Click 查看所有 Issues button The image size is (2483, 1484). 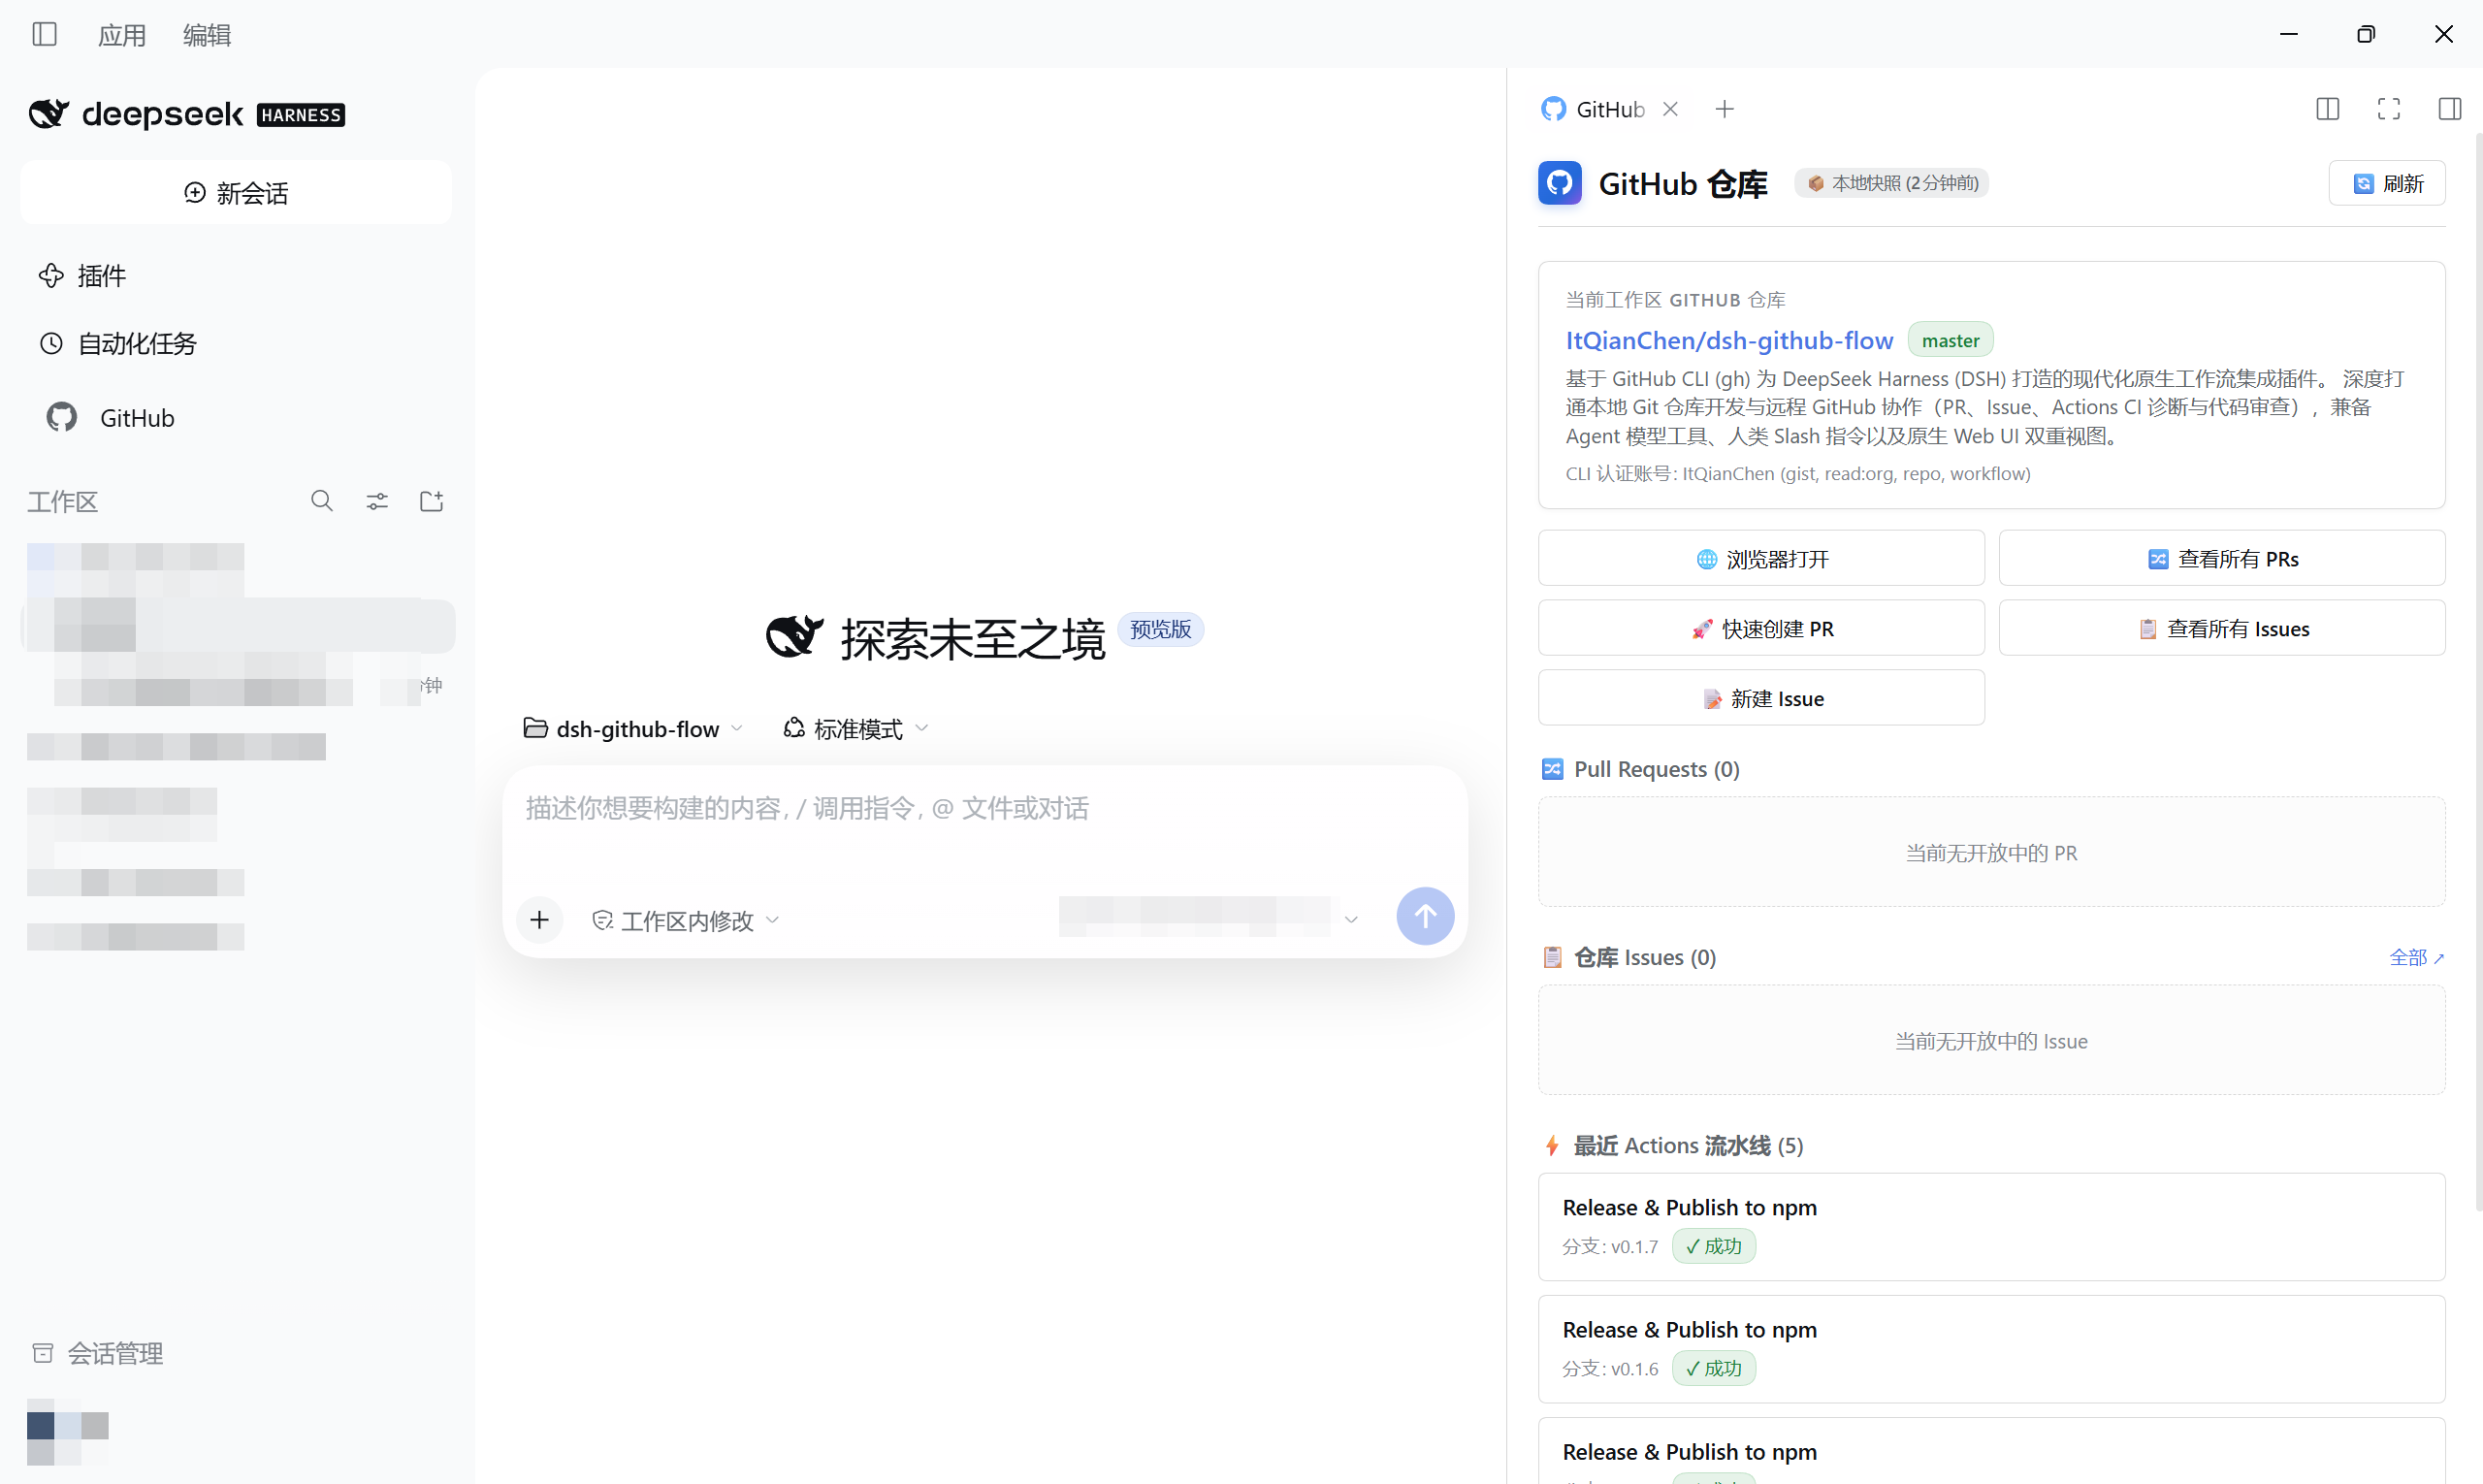coord(2222,628)
